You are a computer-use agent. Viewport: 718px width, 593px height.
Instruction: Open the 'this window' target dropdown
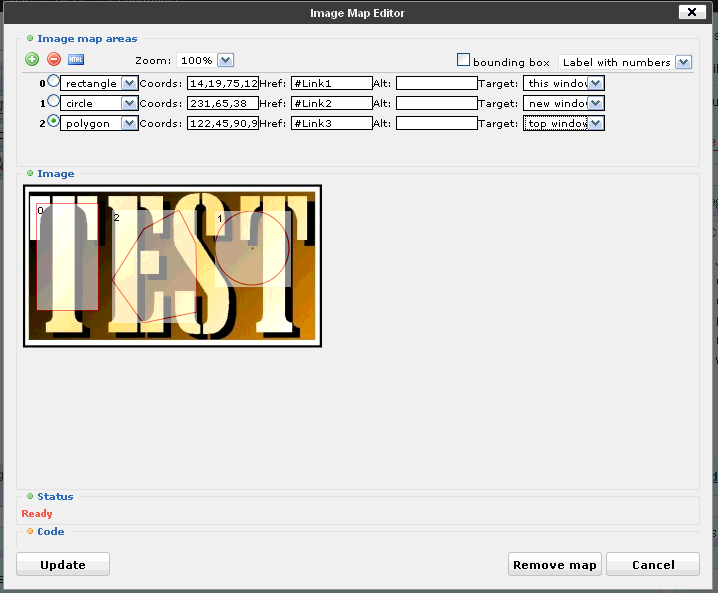[x=564, y=83]
